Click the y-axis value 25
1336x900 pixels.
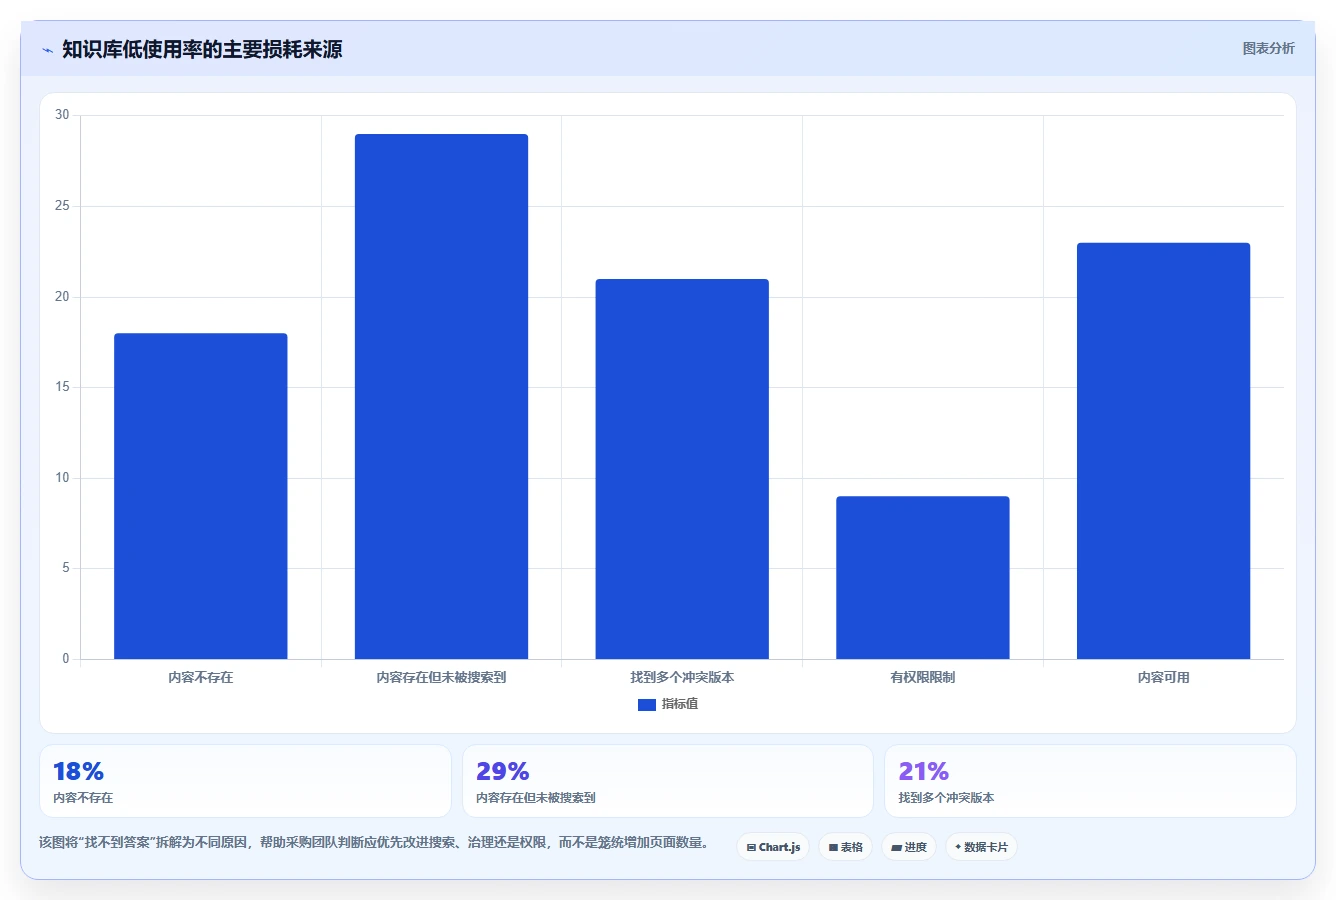tap(63, 206)
